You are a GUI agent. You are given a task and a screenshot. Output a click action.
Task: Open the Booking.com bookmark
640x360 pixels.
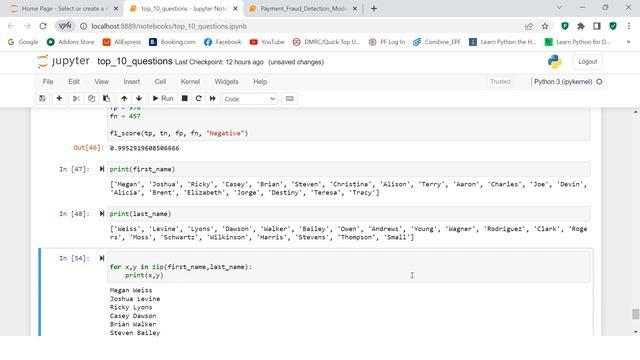[x=173, y=42]
